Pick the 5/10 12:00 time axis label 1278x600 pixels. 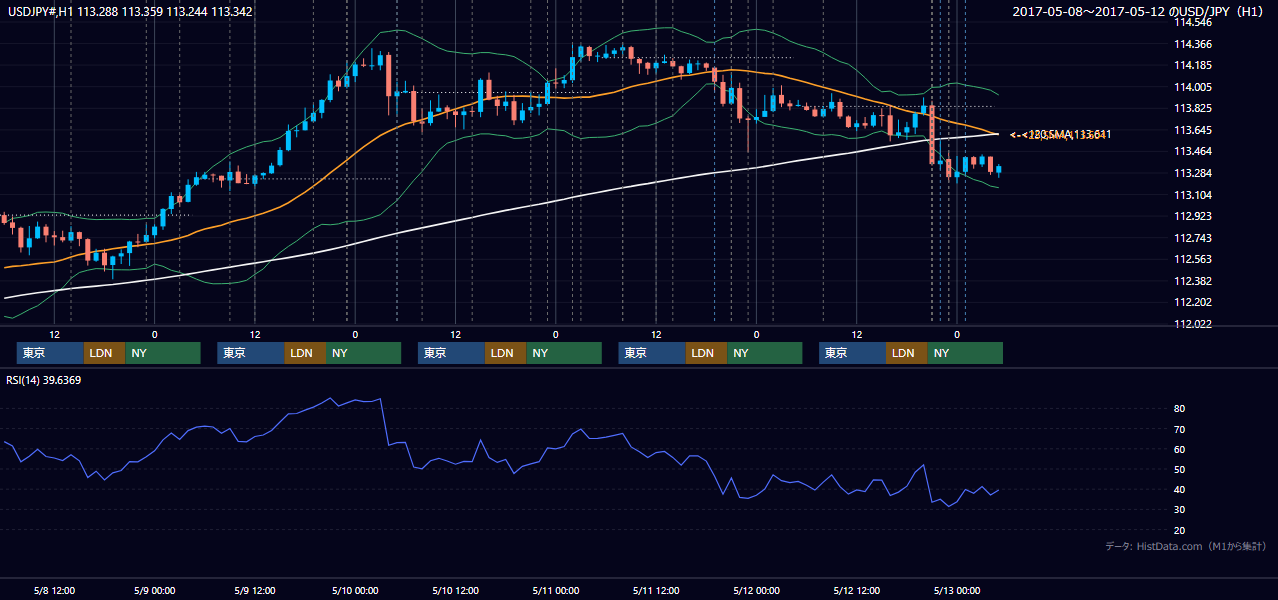pyautogui.click(x=455, y=590)
